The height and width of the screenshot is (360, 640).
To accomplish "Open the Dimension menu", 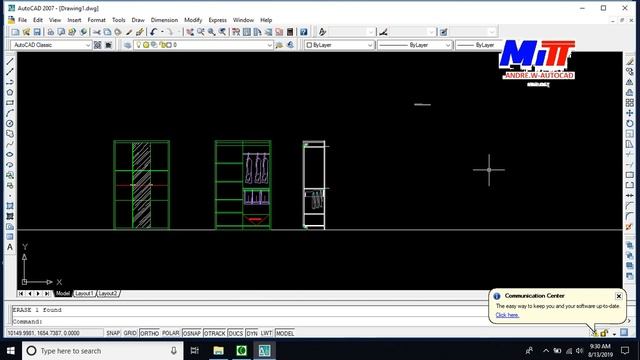I will [164, 20].
